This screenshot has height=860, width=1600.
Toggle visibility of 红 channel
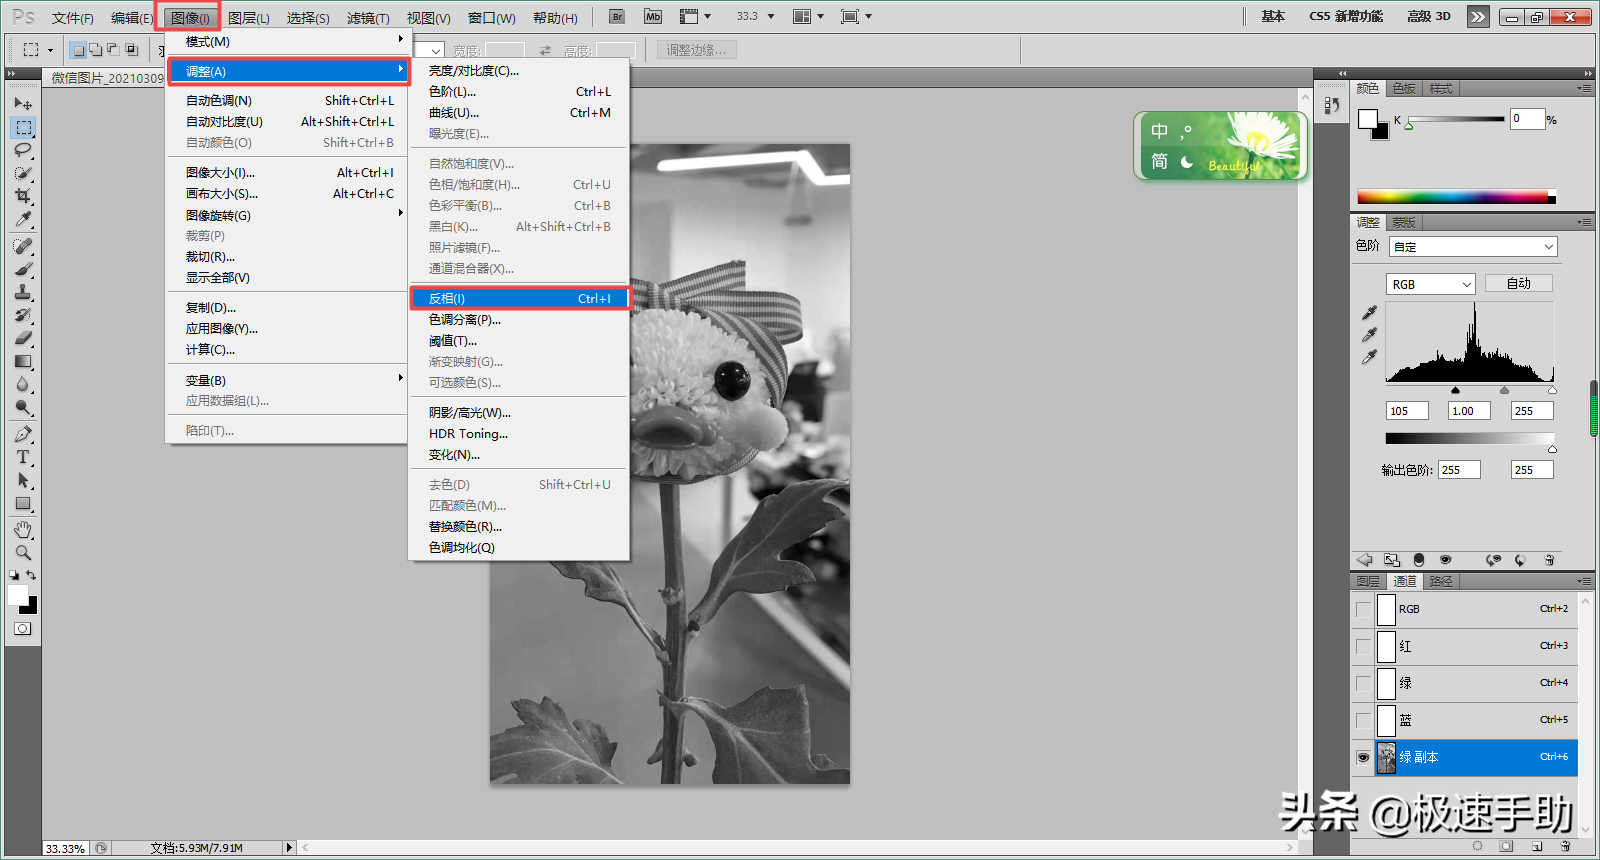click(x=1363, y=646)
